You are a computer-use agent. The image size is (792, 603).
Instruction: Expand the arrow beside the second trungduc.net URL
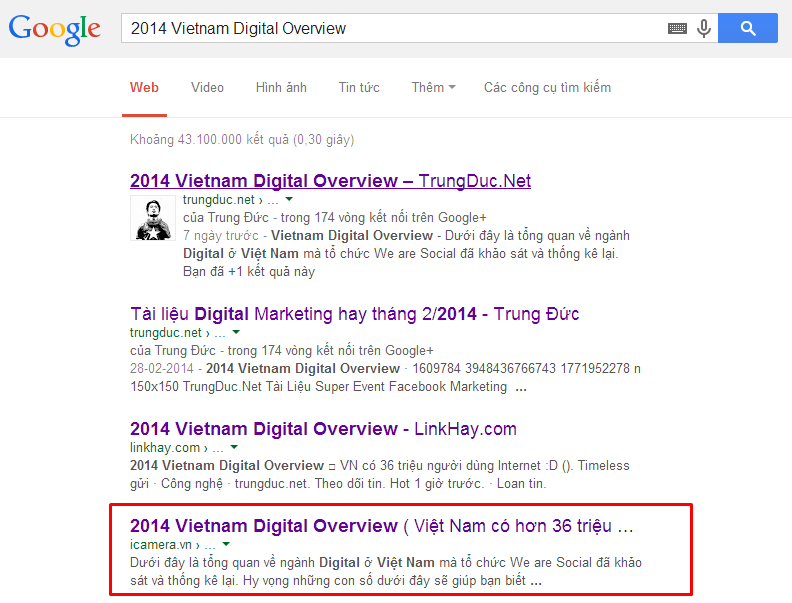click(236, 332)
